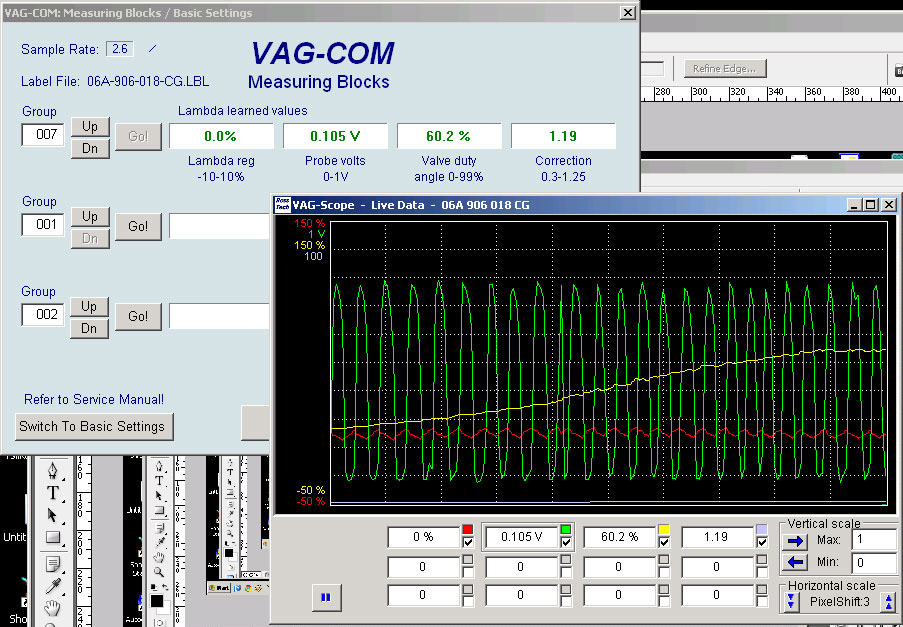Uncheck the green 0.105 V trace checkbox
903x627 pixels.
pyautogui.click(x=566, y=542)
